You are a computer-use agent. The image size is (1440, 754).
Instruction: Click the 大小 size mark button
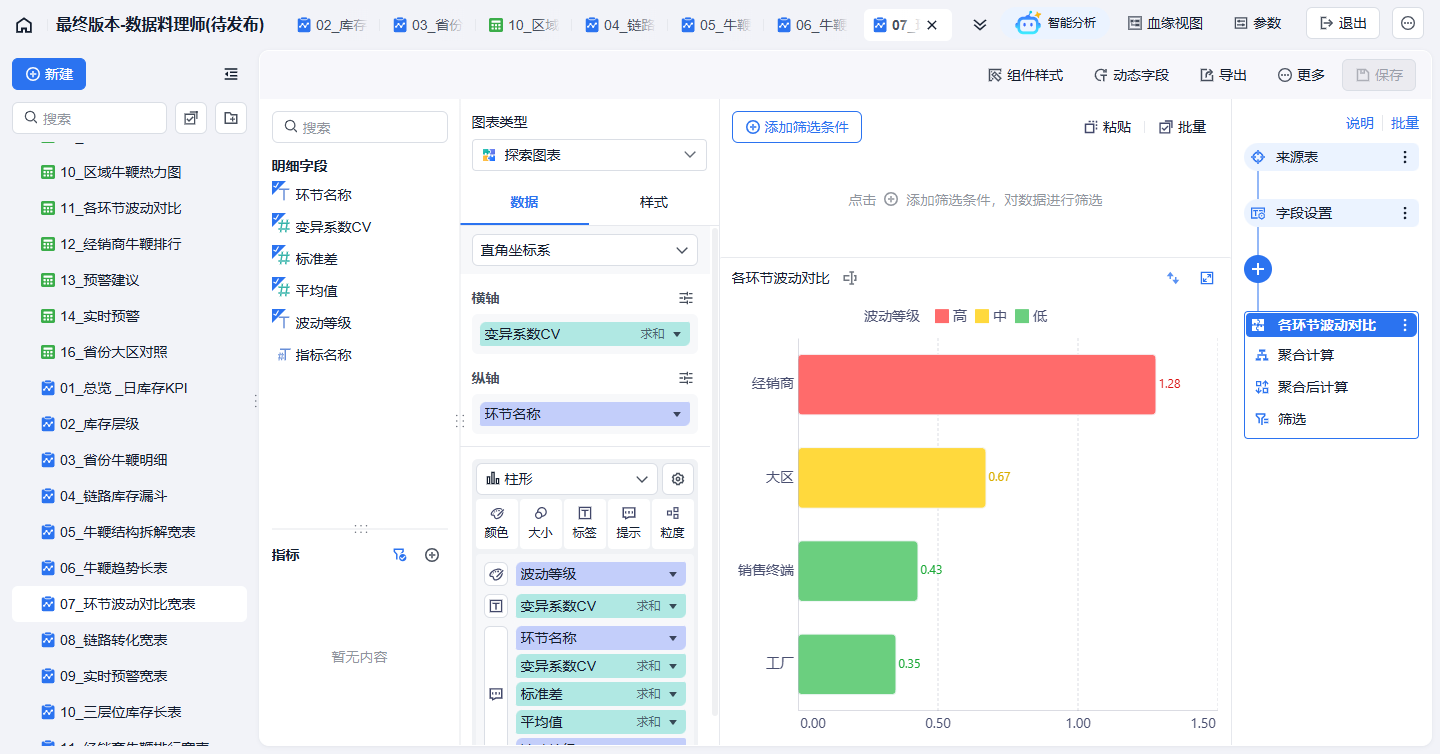coord(541,523)
